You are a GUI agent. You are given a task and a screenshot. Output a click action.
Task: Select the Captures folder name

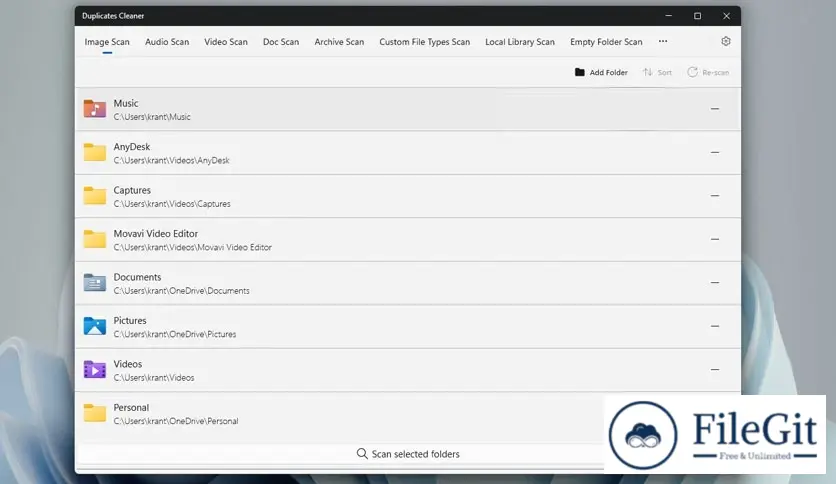[x=132, y=190]
